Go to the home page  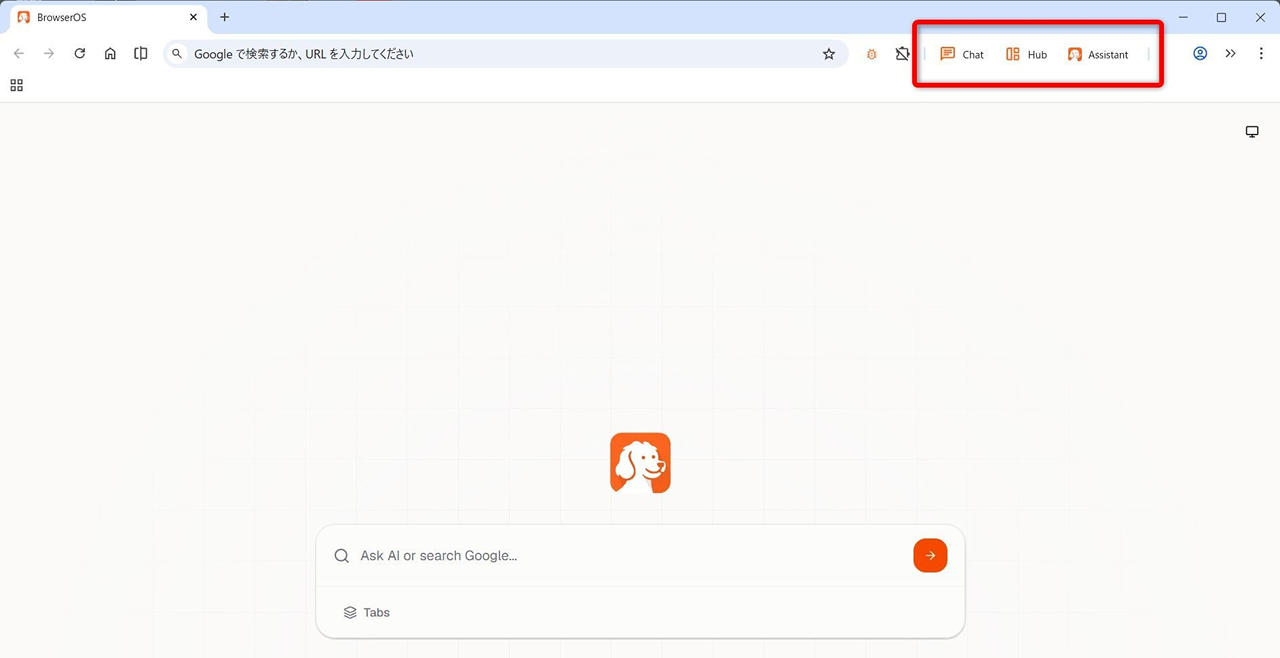pyautogui.click(x=110, y=54)
